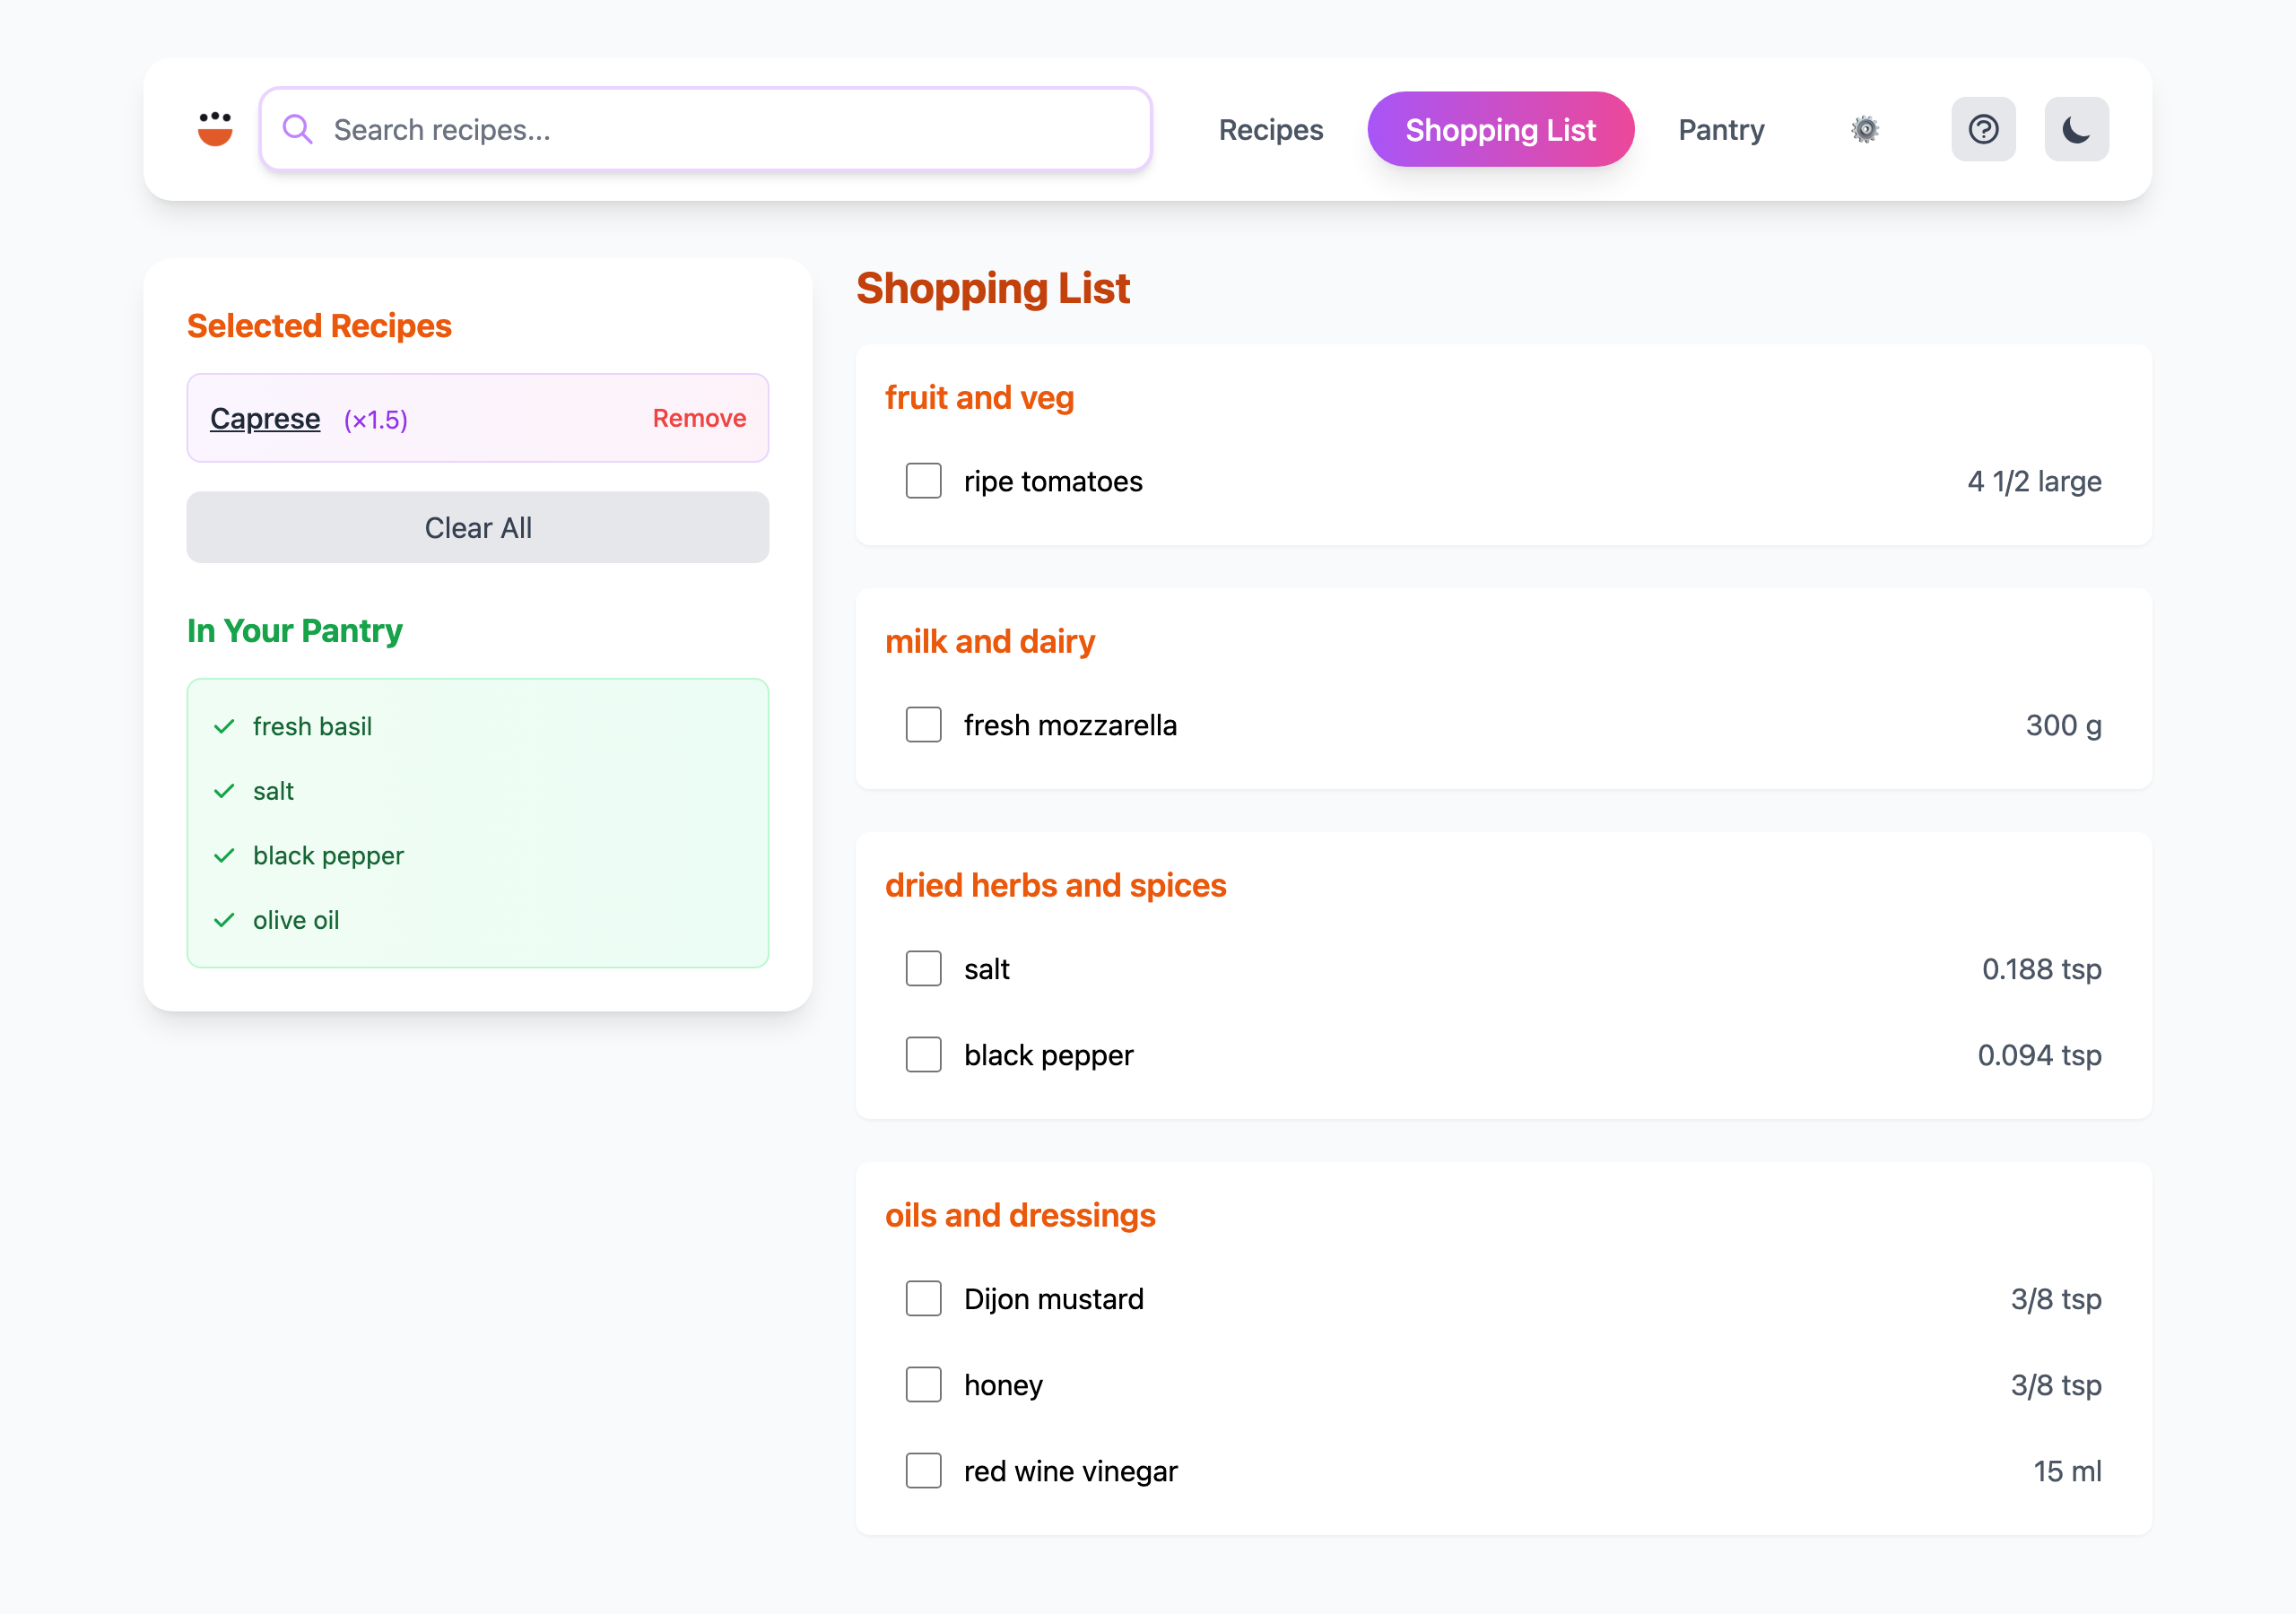2296x1614 pixels.
Task: Remove the Caprese recipe from selection
Action: [698, 418]
